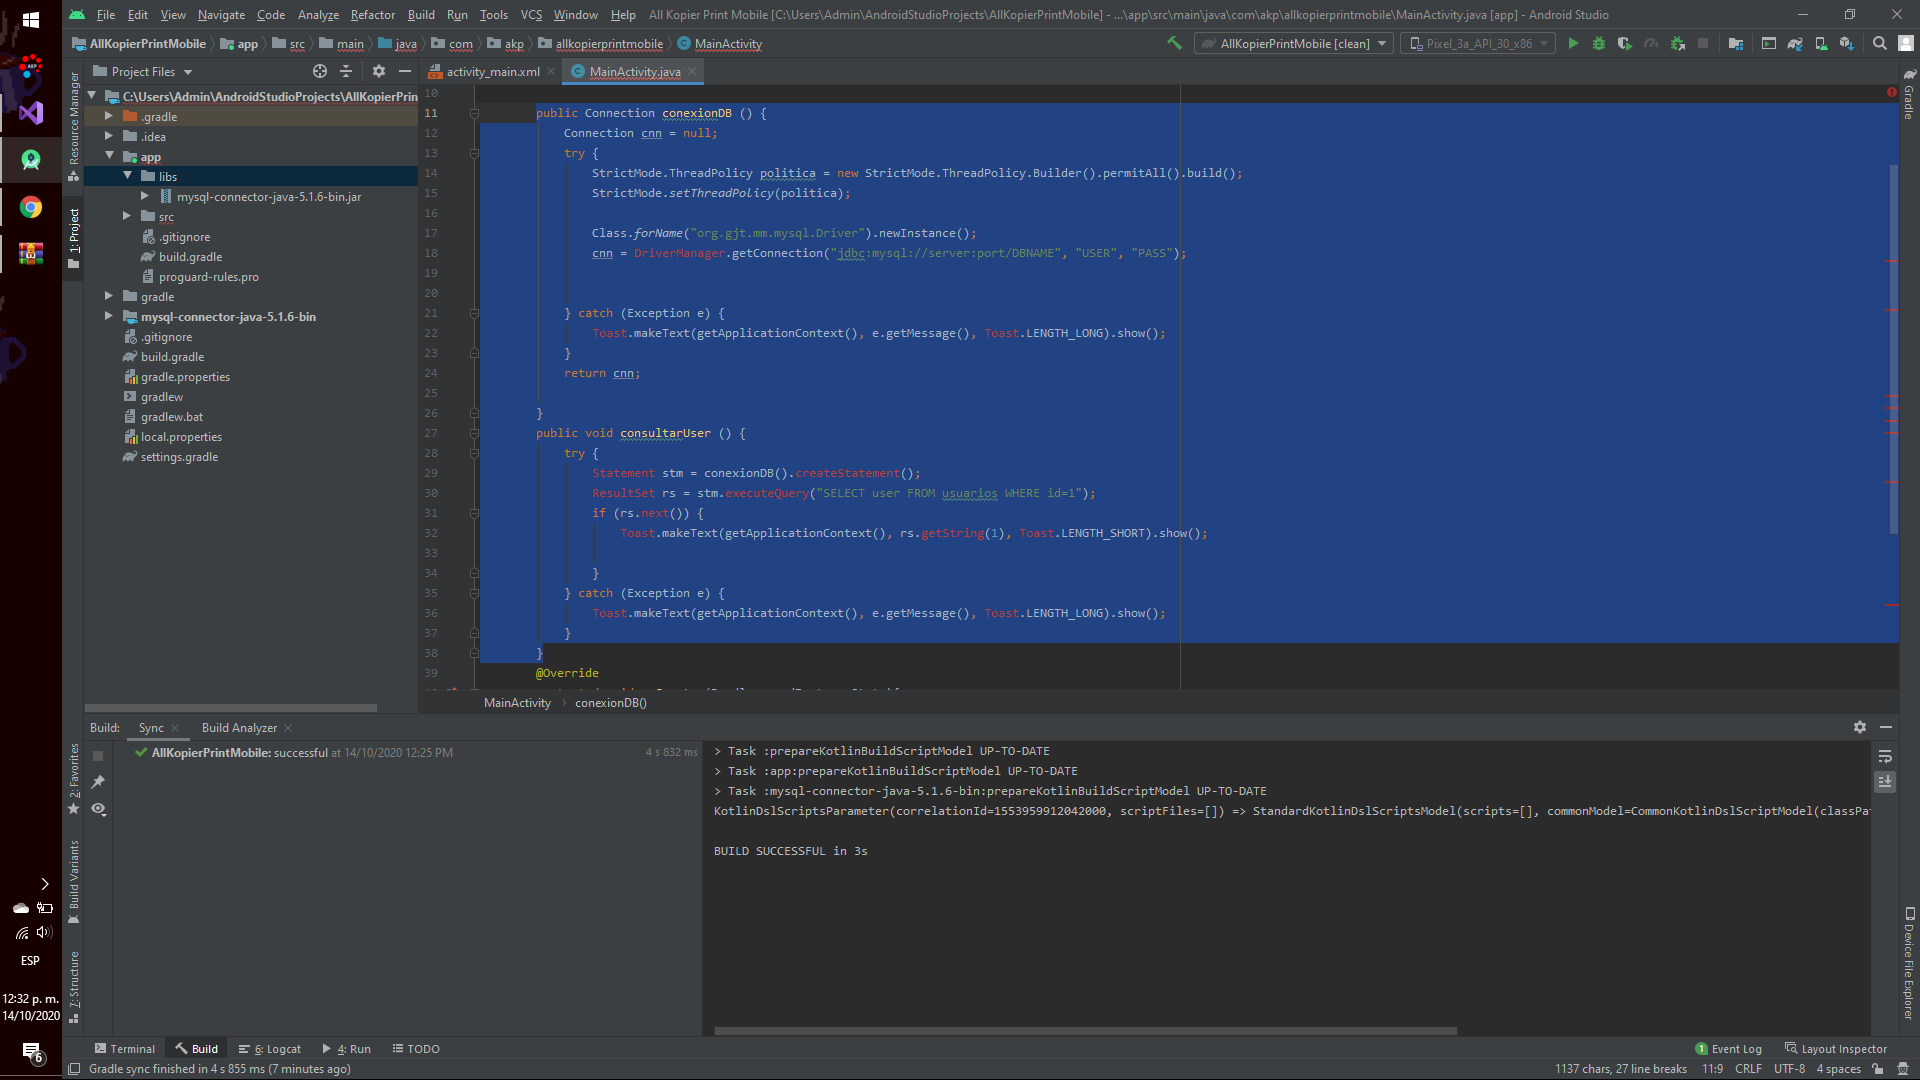Toggle soft-wrap in build output

[1885, 756]
